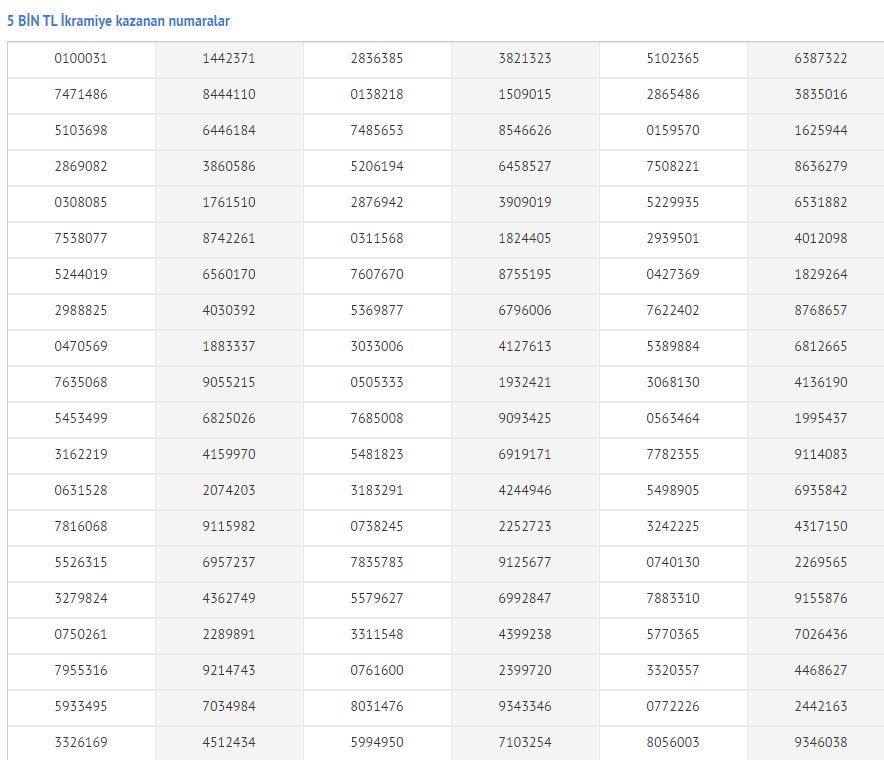Click on number 0427369
This screenshot has height=760, width=884.
point(673,275)
